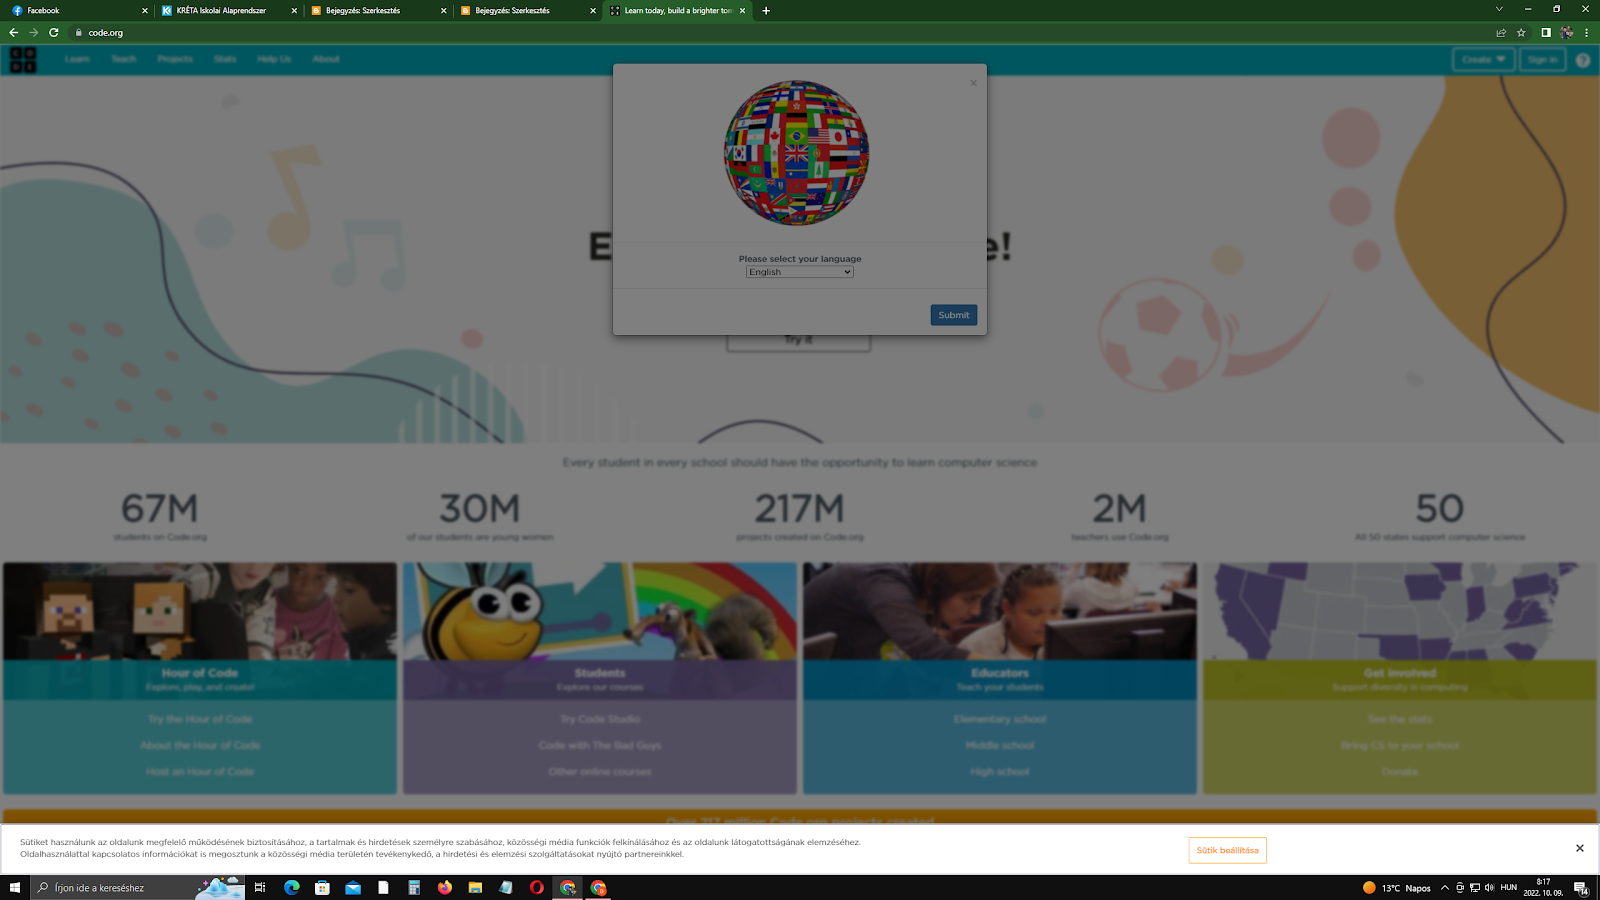This screenshot has height=900, width=1600.
Task: Launch Microsoft Edge from the taskbar
Action: click(292, 887)
